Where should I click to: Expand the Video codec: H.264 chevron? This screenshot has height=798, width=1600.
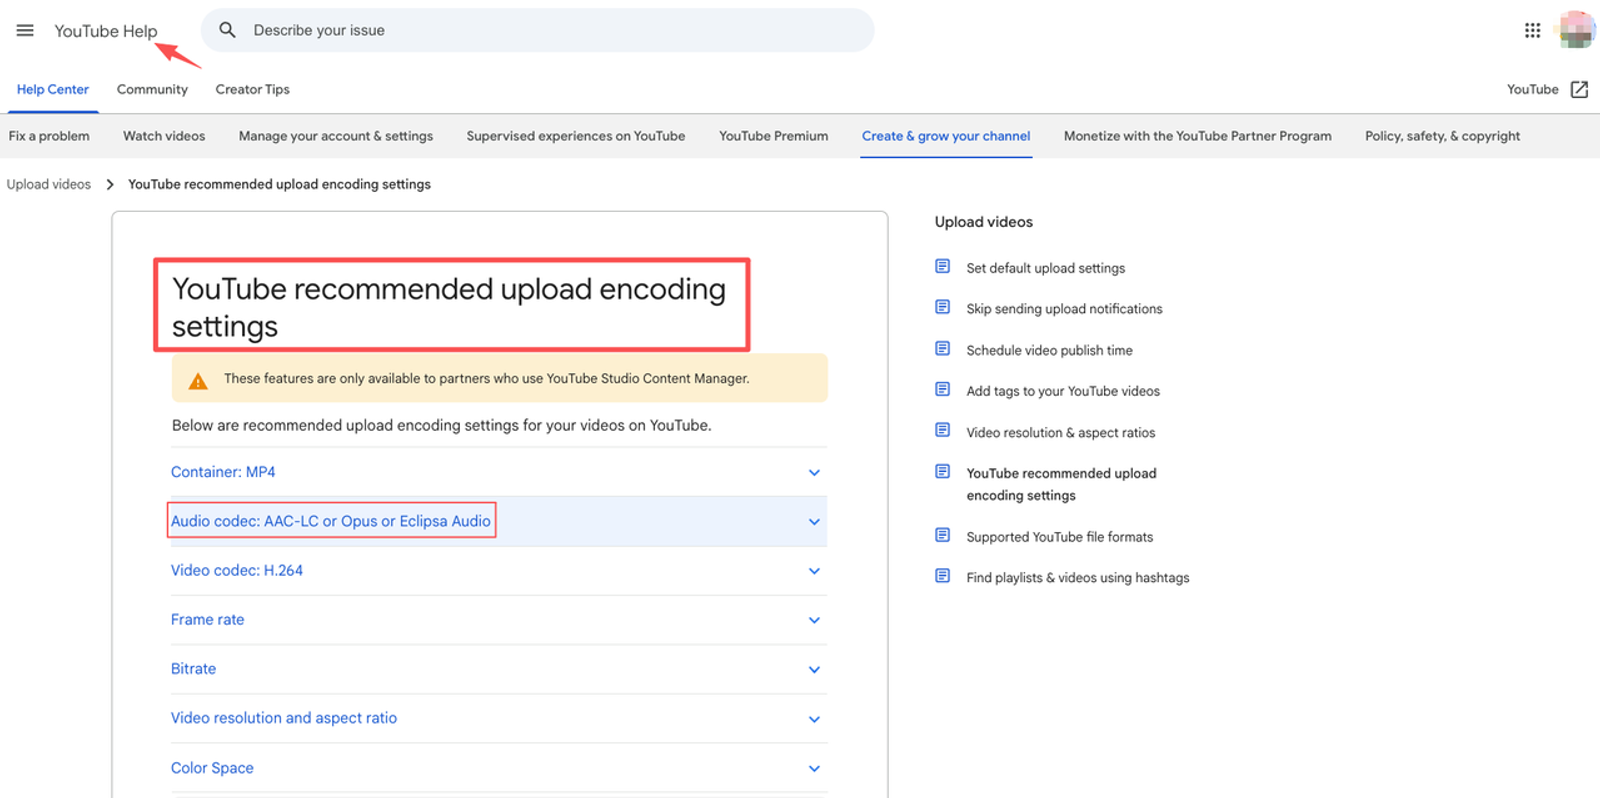click(814, 571)
